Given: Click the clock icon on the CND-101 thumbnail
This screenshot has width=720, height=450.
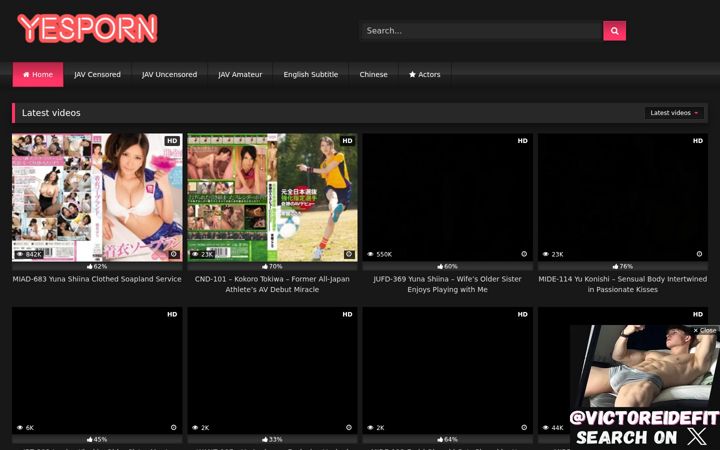Looking at the screenshot, I should pyautogui.click(x=349, y=254).
